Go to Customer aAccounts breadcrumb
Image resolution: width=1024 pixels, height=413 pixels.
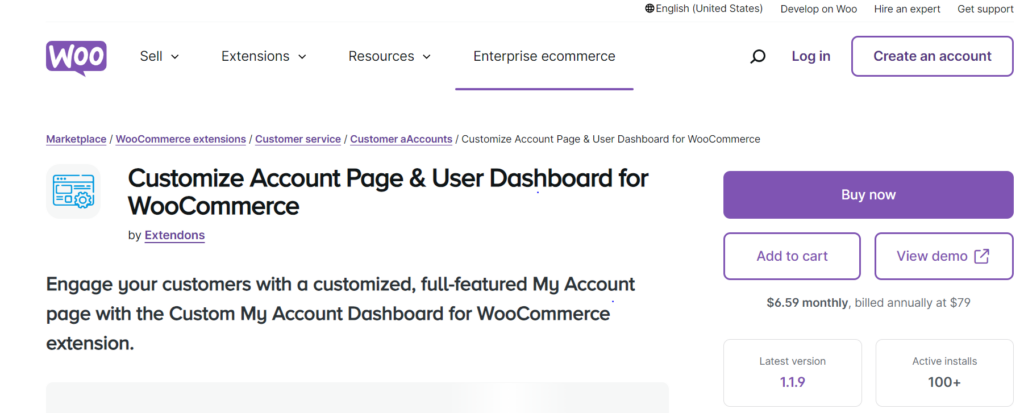(401, 139)
